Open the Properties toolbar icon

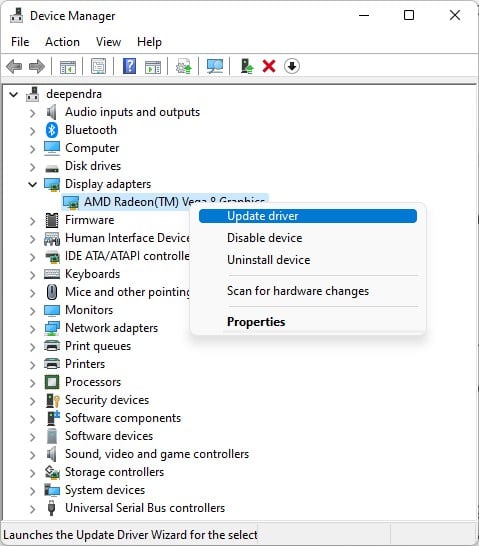click(99, 66)
